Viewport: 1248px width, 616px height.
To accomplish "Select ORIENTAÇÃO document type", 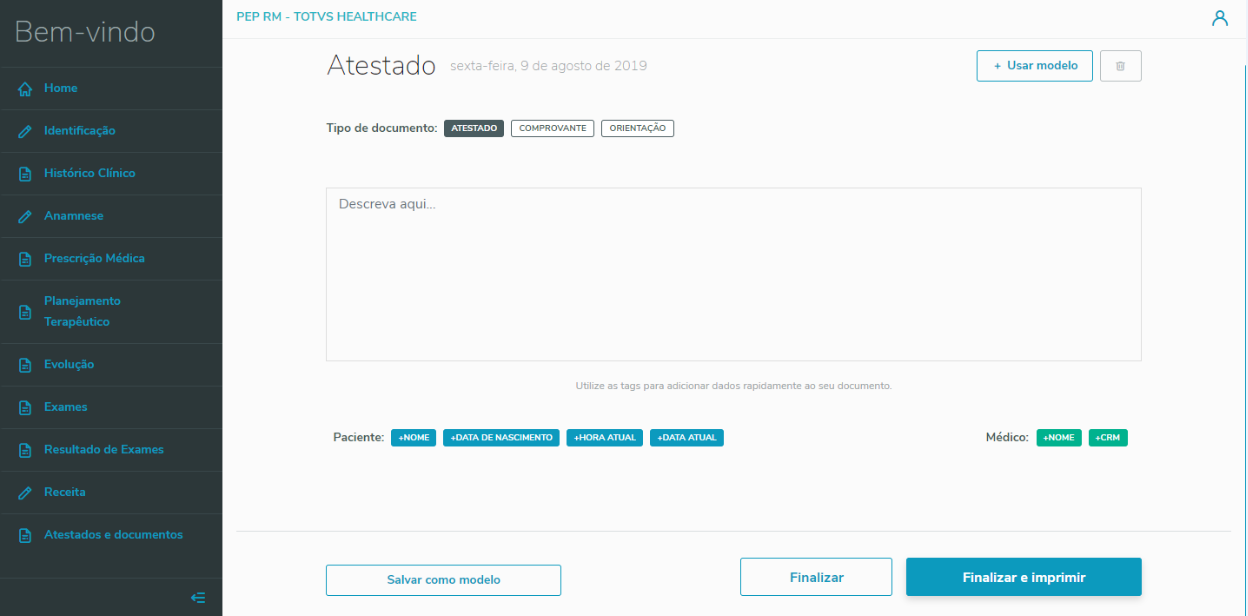I will point(637,128).
